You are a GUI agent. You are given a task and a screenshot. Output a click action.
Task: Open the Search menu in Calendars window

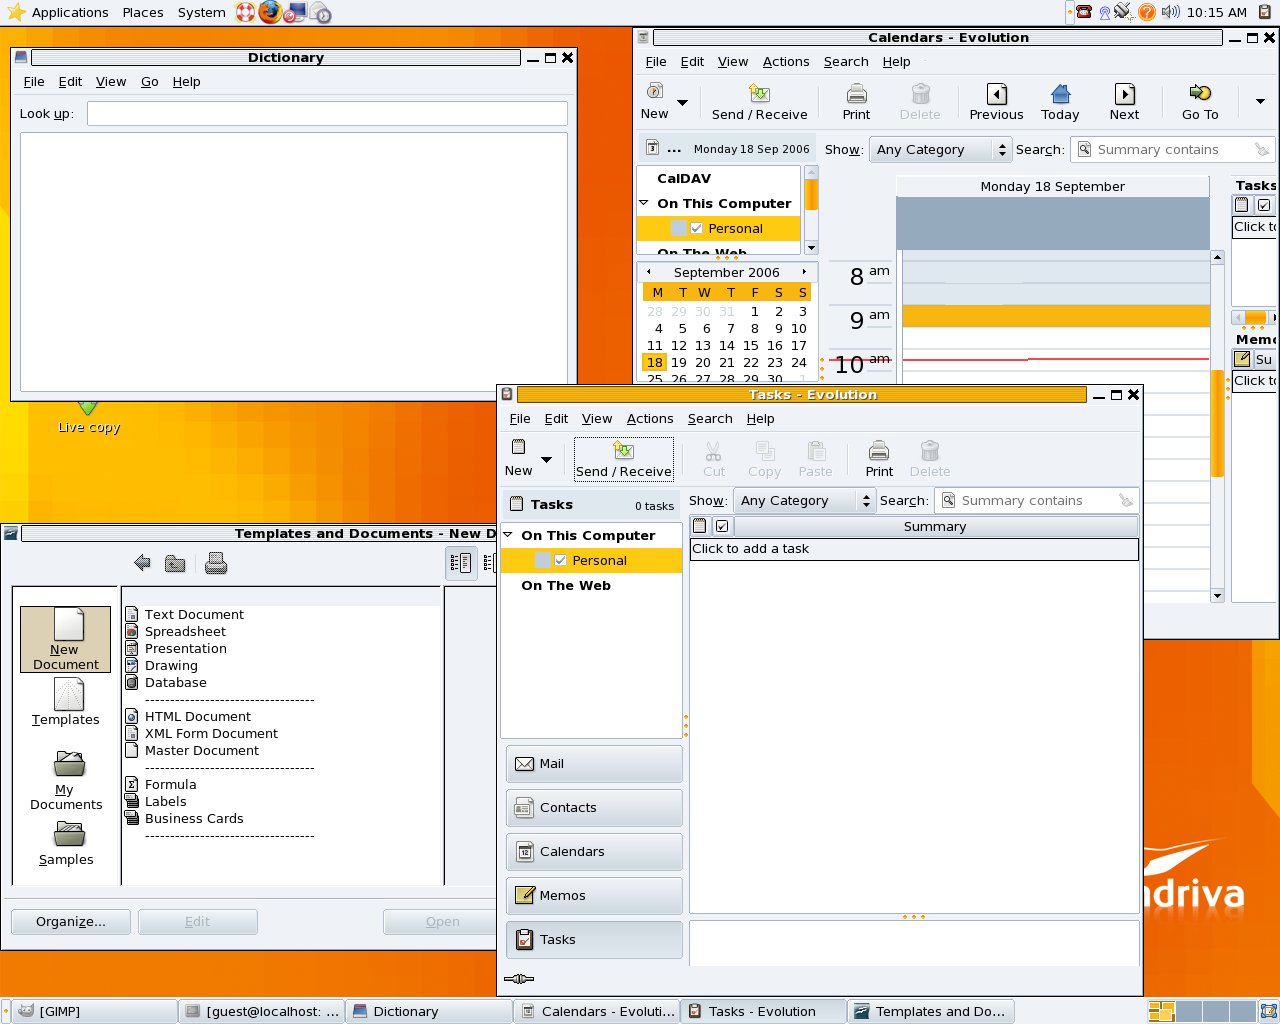(x=846, y=61)
